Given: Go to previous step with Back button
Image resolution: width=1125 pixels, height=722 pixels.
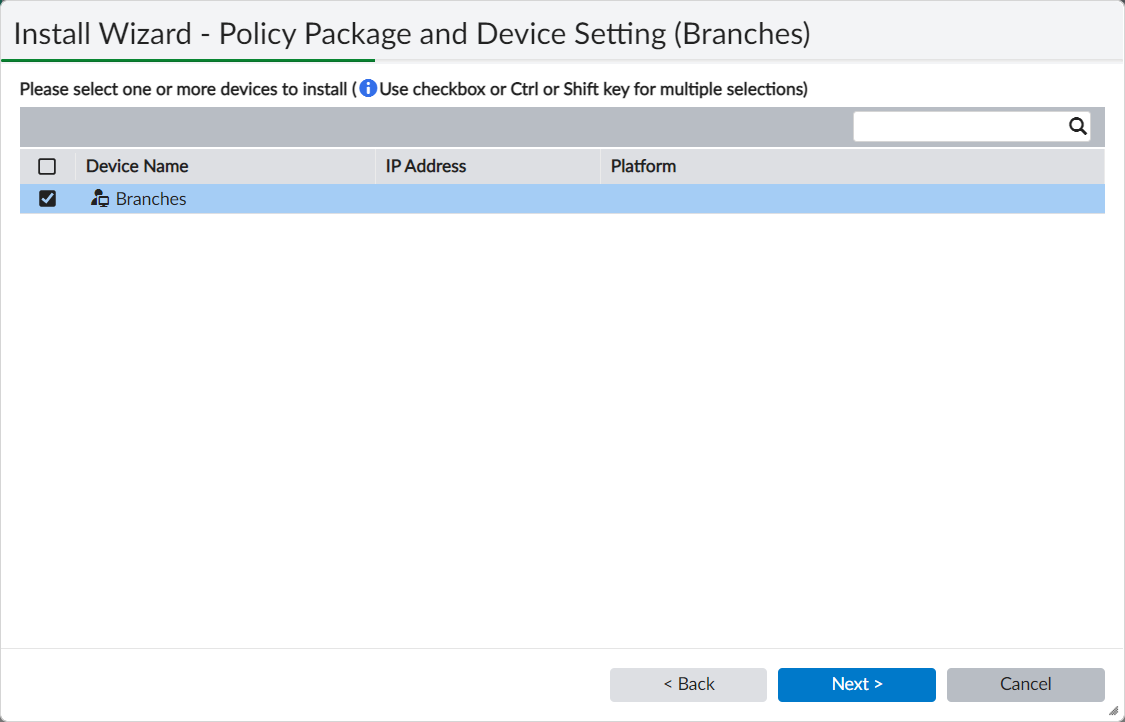Looking at the screenshot, I should click(688, 685).
